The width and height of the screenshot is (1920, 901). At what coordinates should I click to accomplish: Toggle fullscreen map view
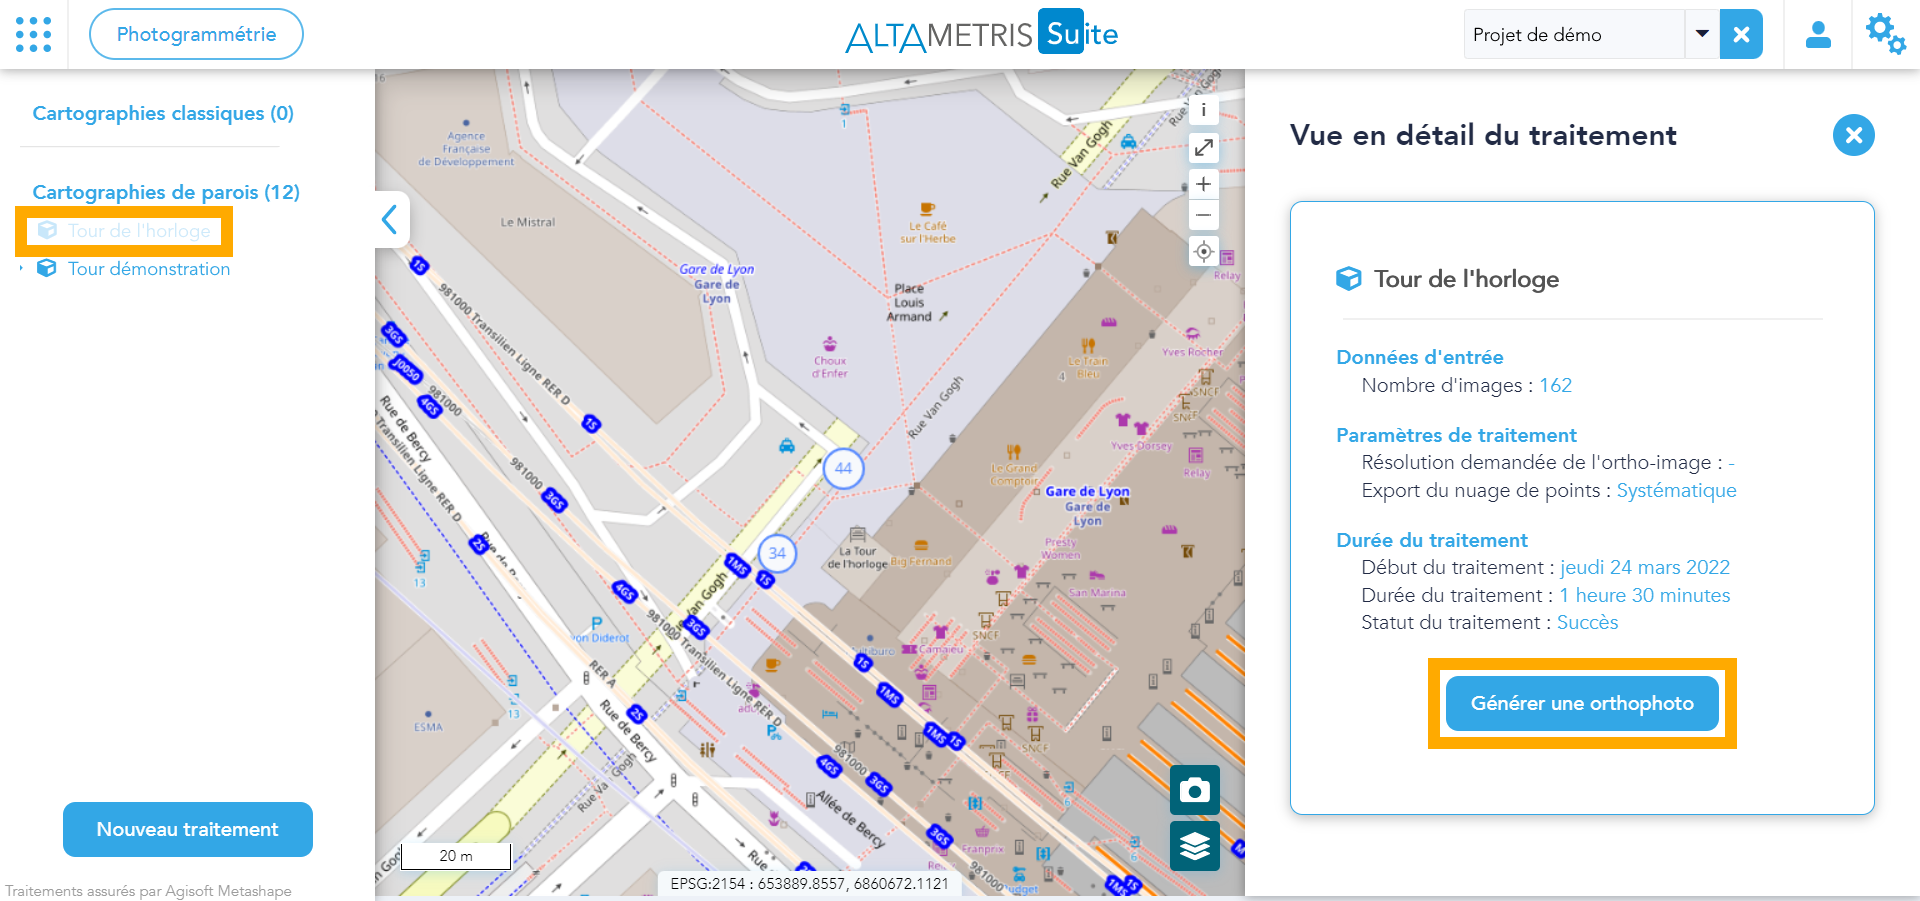coord(1204,148)
